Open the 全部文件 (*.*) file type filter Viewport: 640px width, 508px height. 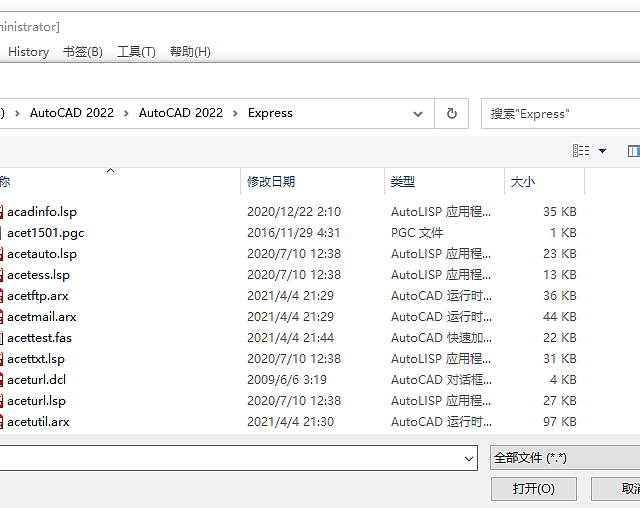565,458
